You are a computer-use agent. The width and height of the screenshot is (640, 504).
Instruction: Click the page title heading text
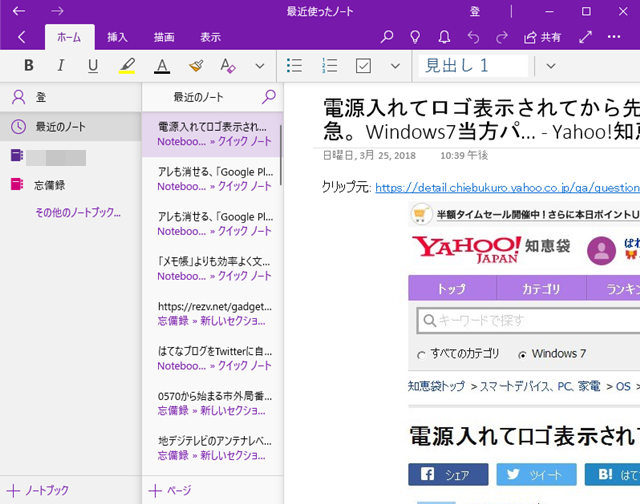[x=481, y=120]
